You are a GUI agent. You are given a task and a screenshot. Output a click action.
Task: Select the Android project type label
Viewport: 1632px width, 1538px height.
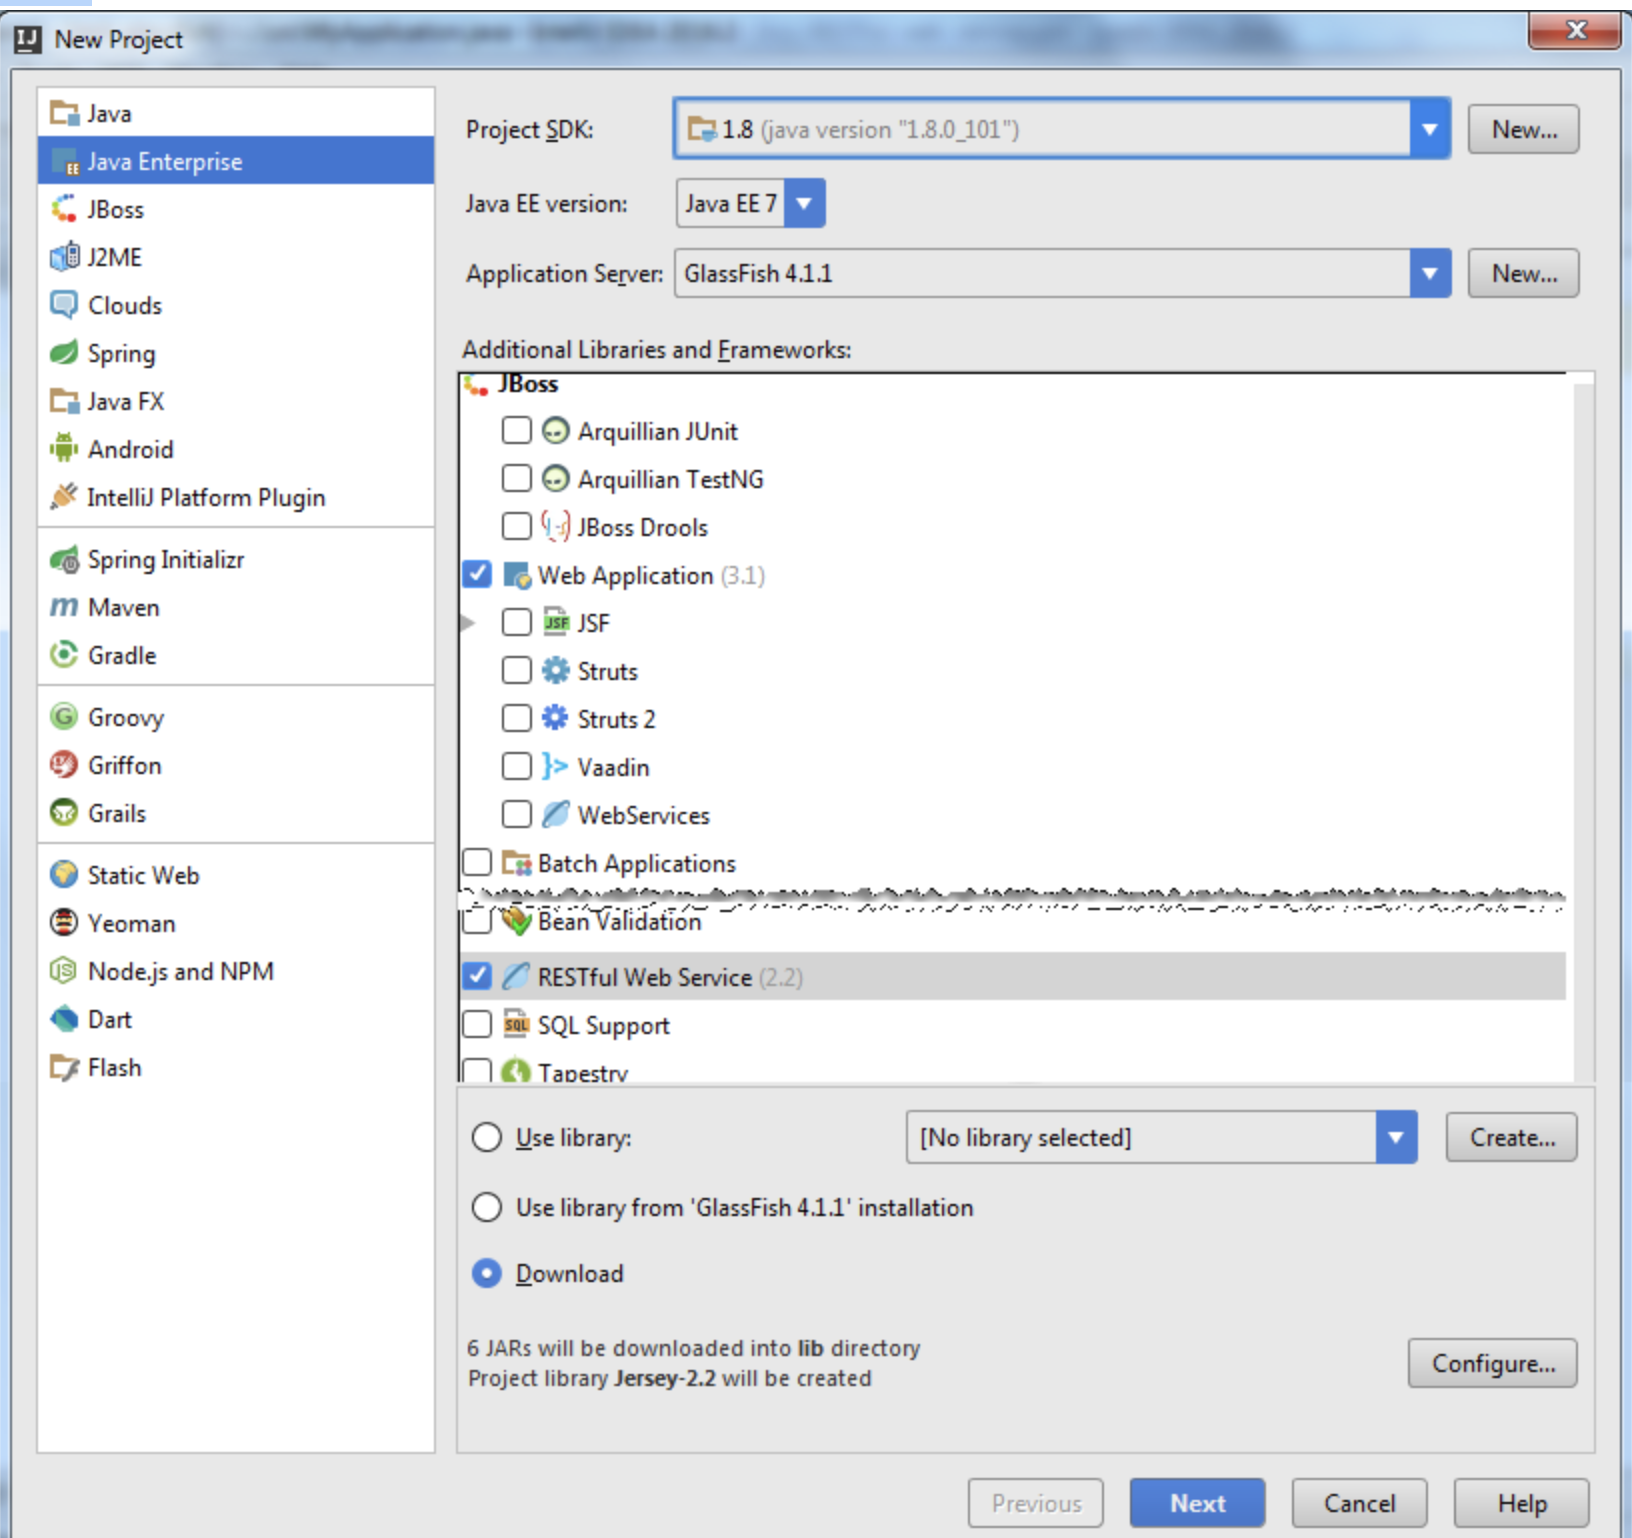tap(131, 449)
